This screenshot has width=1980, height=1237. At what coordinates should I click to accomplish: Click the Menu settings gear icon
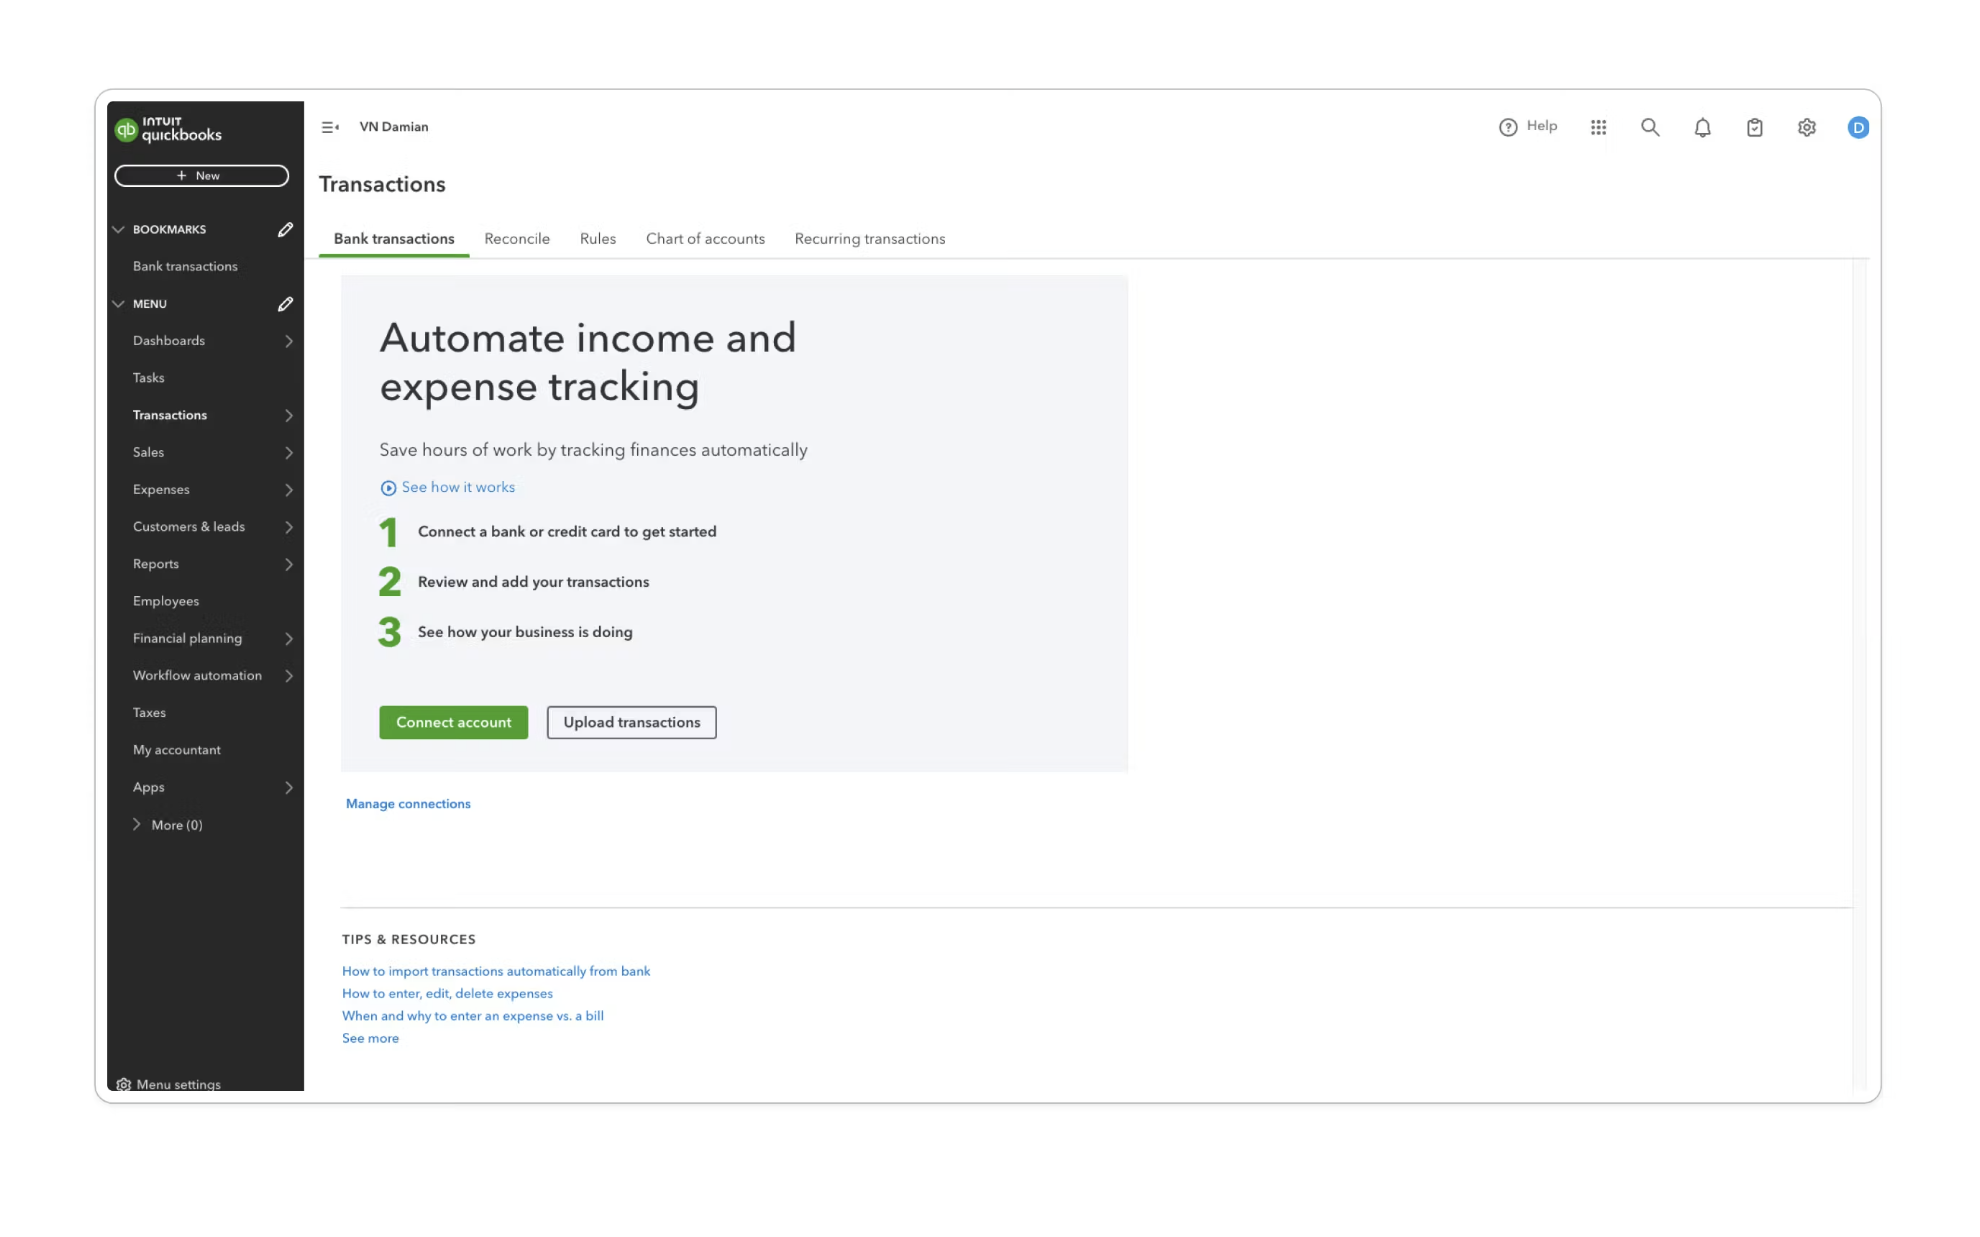point(124,1084)
